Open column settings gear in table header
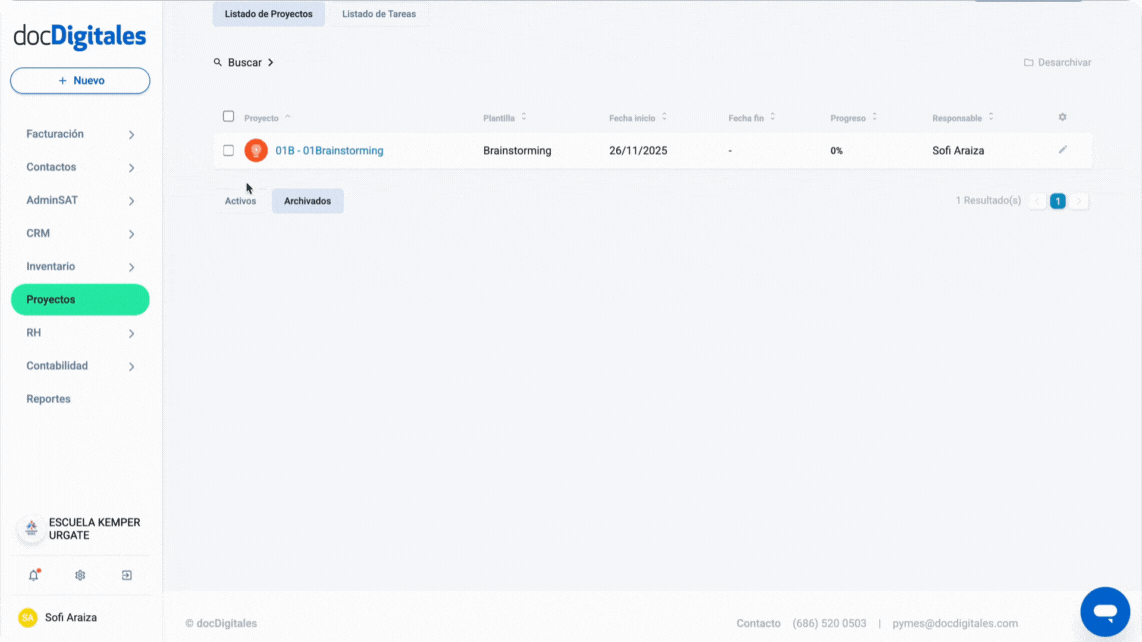This screenshot has height=642, width=1142. point(1062,117)
